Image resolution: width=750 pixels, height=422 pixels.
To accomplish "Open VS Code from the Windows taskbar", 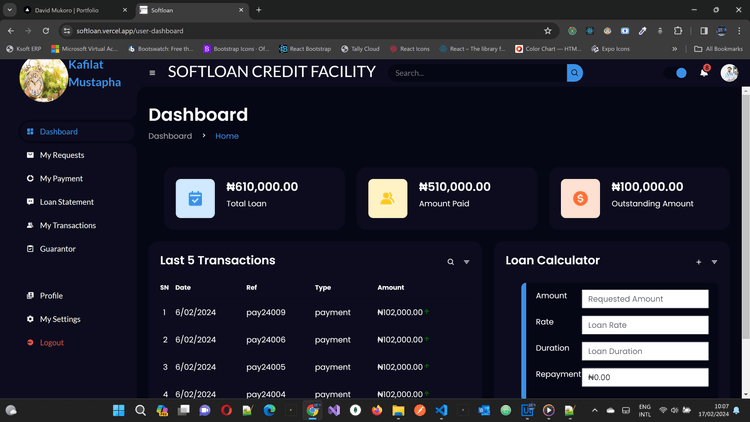I will [x=440, y=410].
